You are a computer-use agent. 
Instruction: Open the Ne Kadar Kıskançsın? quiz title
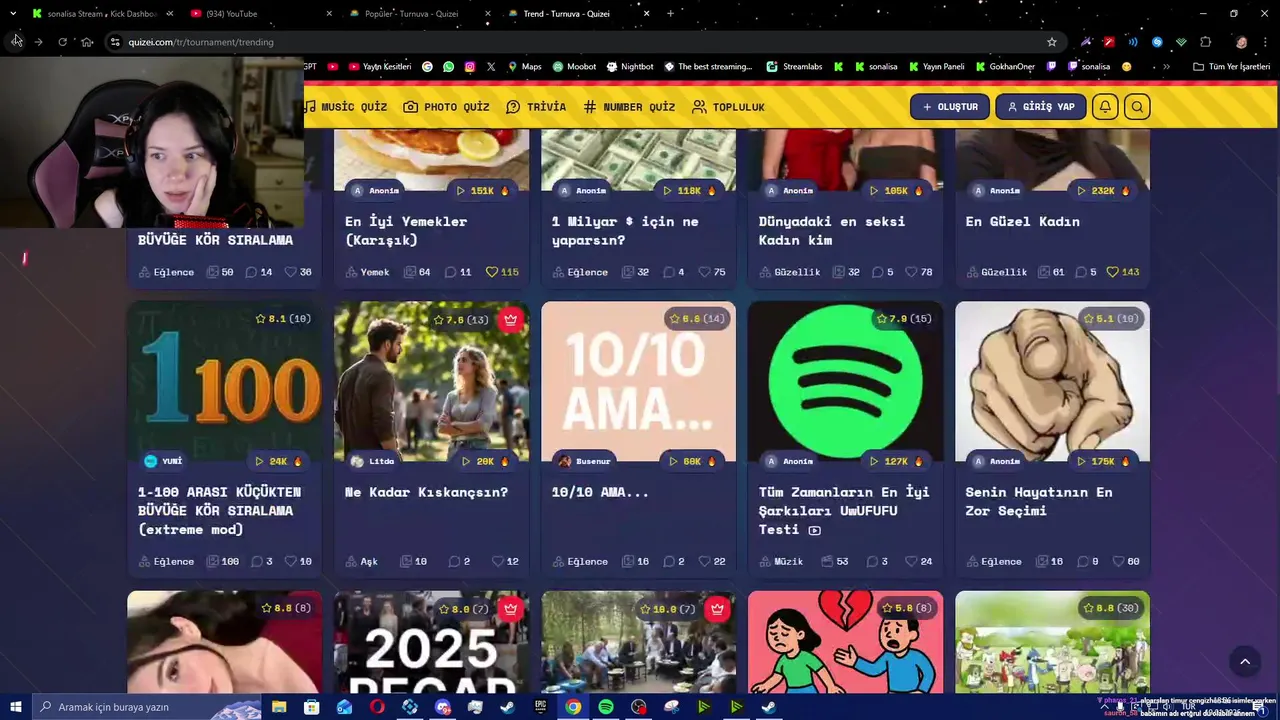426,492
